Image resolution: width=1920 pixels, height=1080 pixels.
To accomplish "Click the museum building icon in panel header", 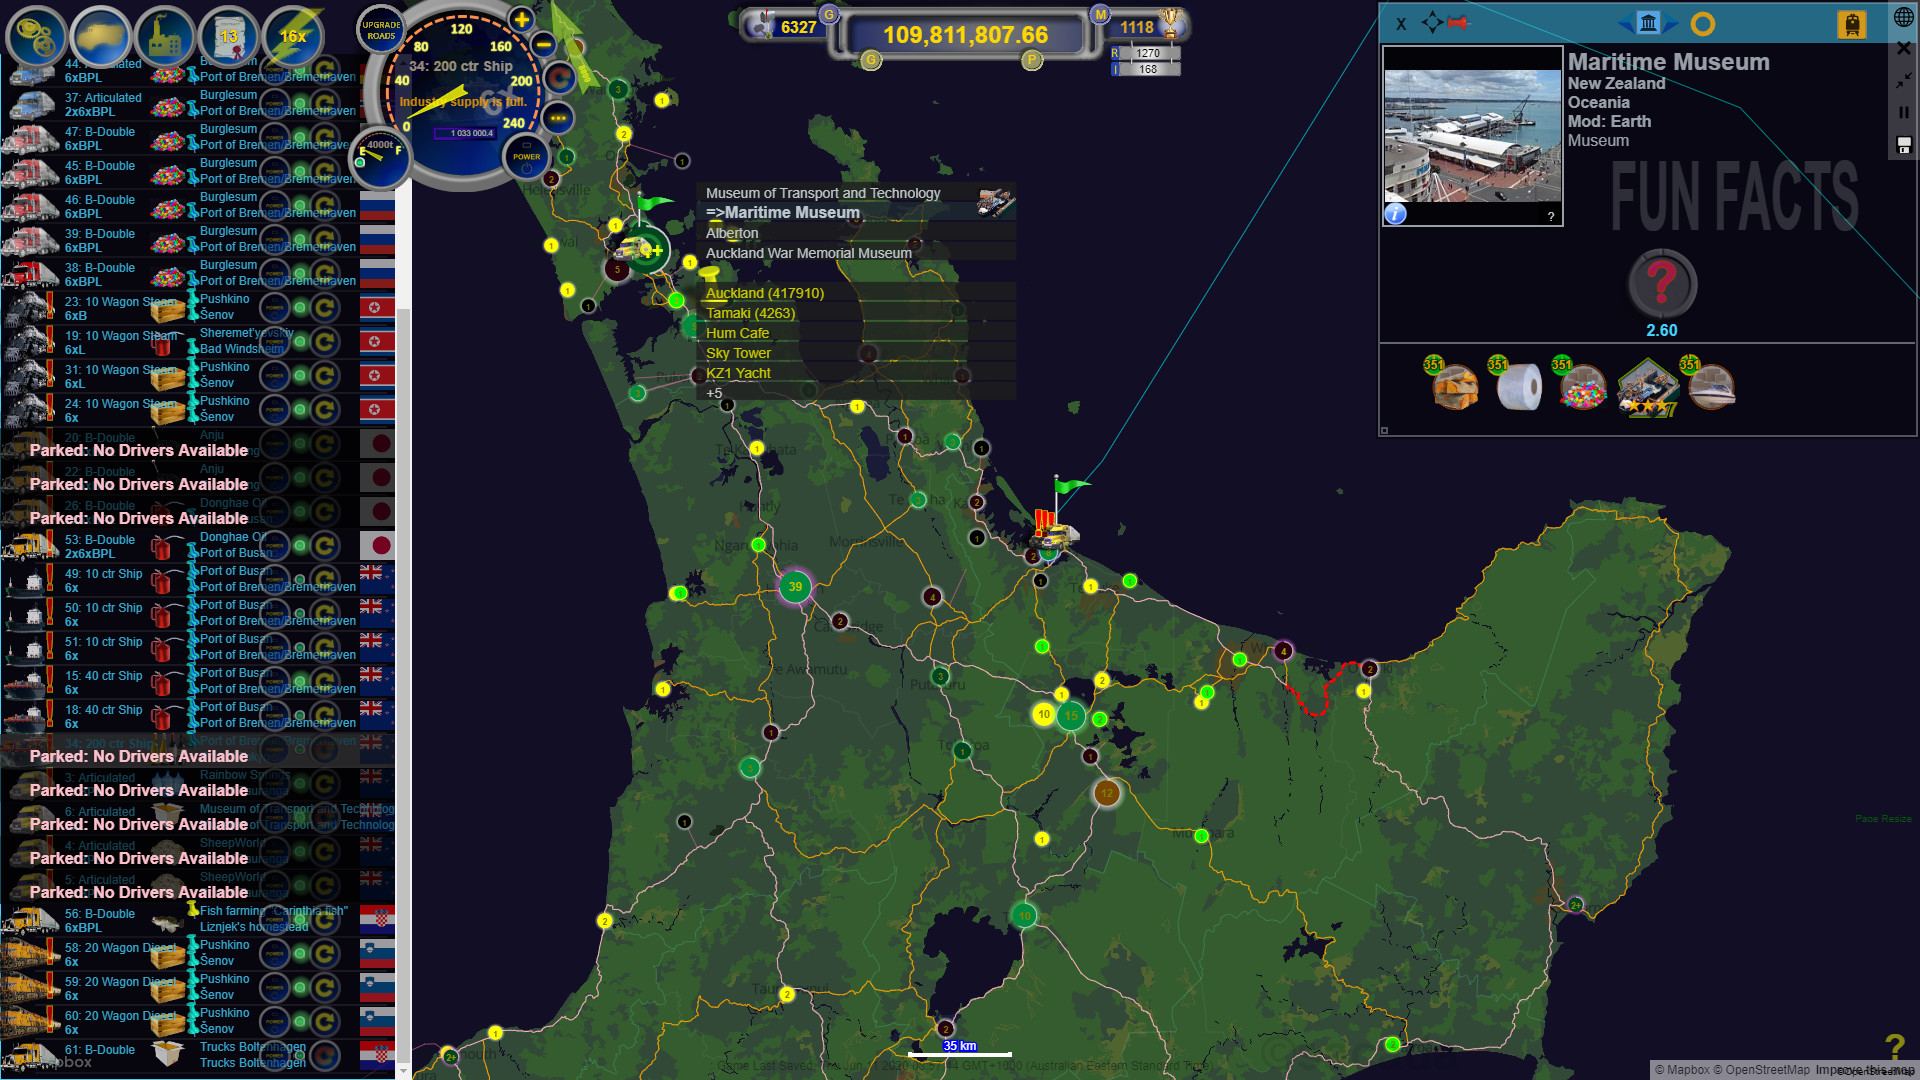I will tap(1648, 22).
